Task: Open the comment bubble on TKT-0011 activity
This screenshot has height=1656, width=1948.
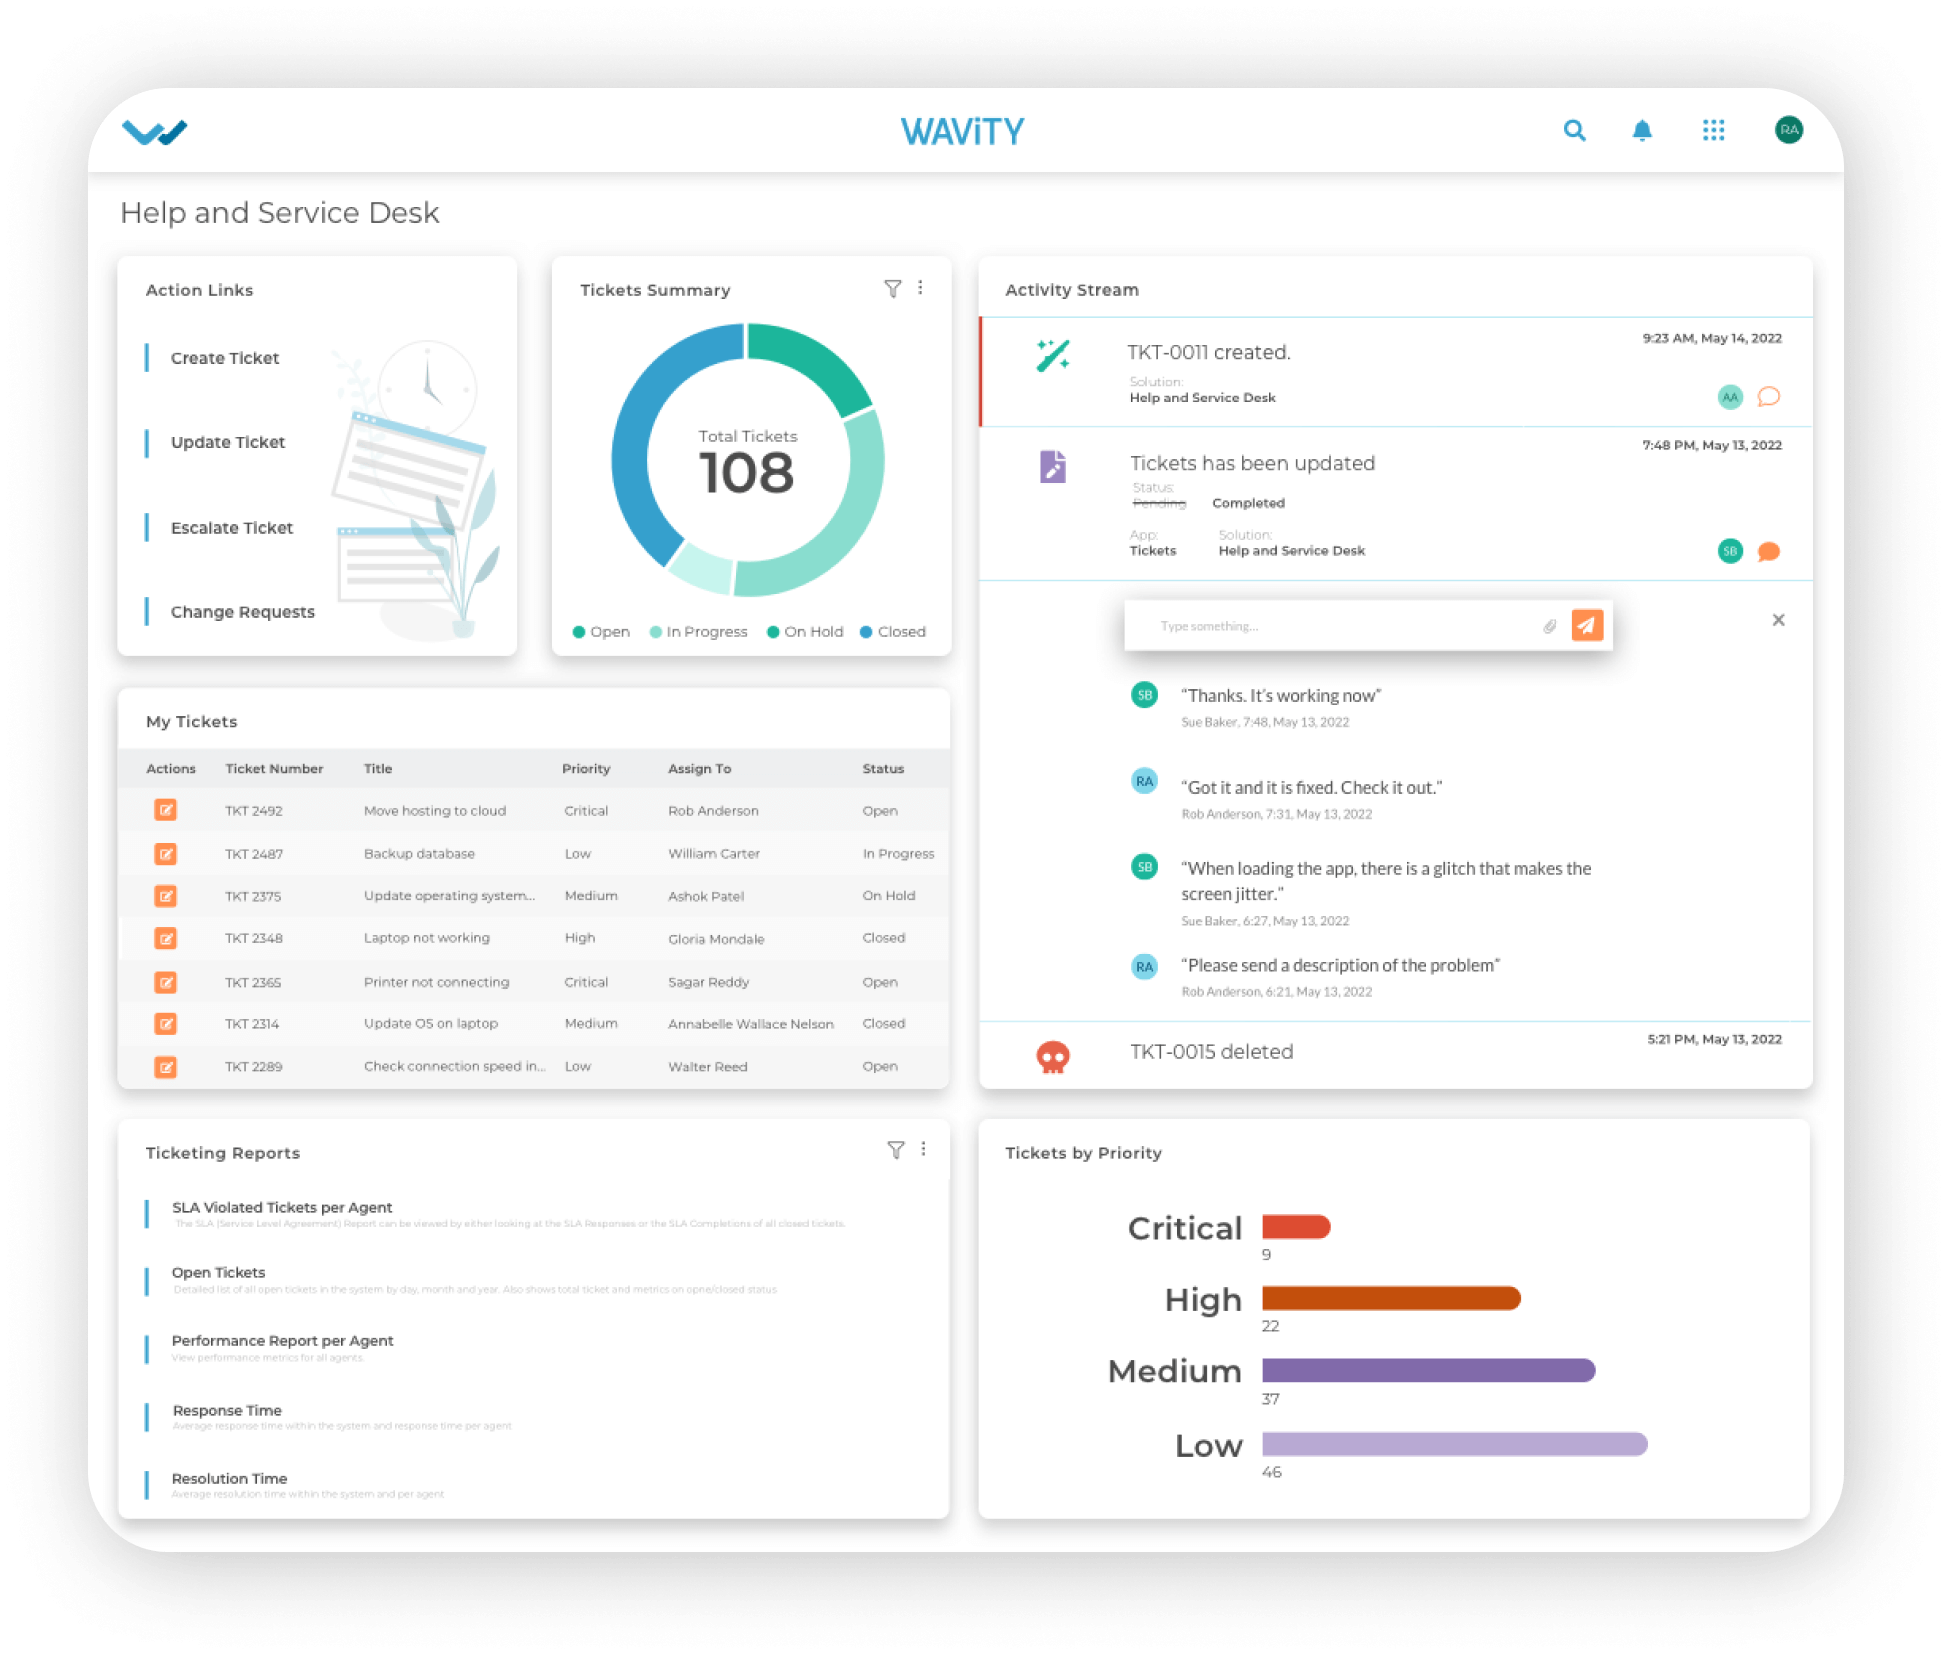Action: [x=1767, y=397]
